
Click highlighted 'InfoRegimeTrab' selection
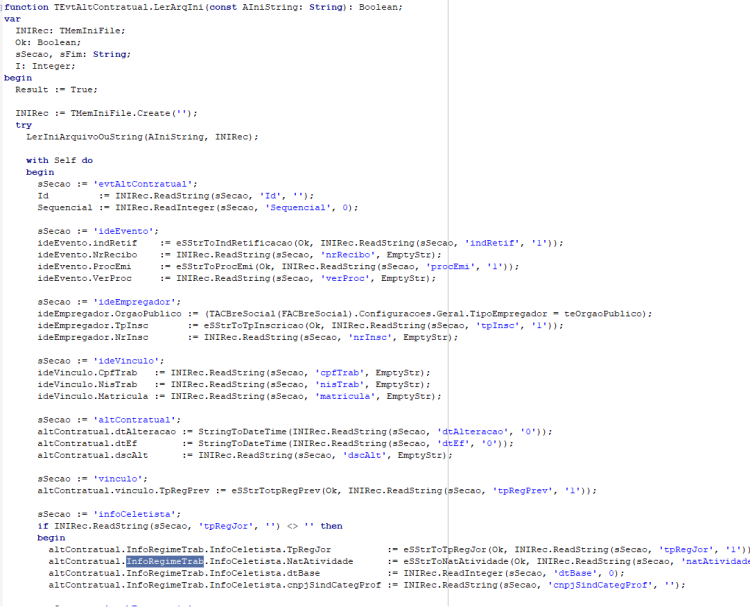(x=165, y=562)
